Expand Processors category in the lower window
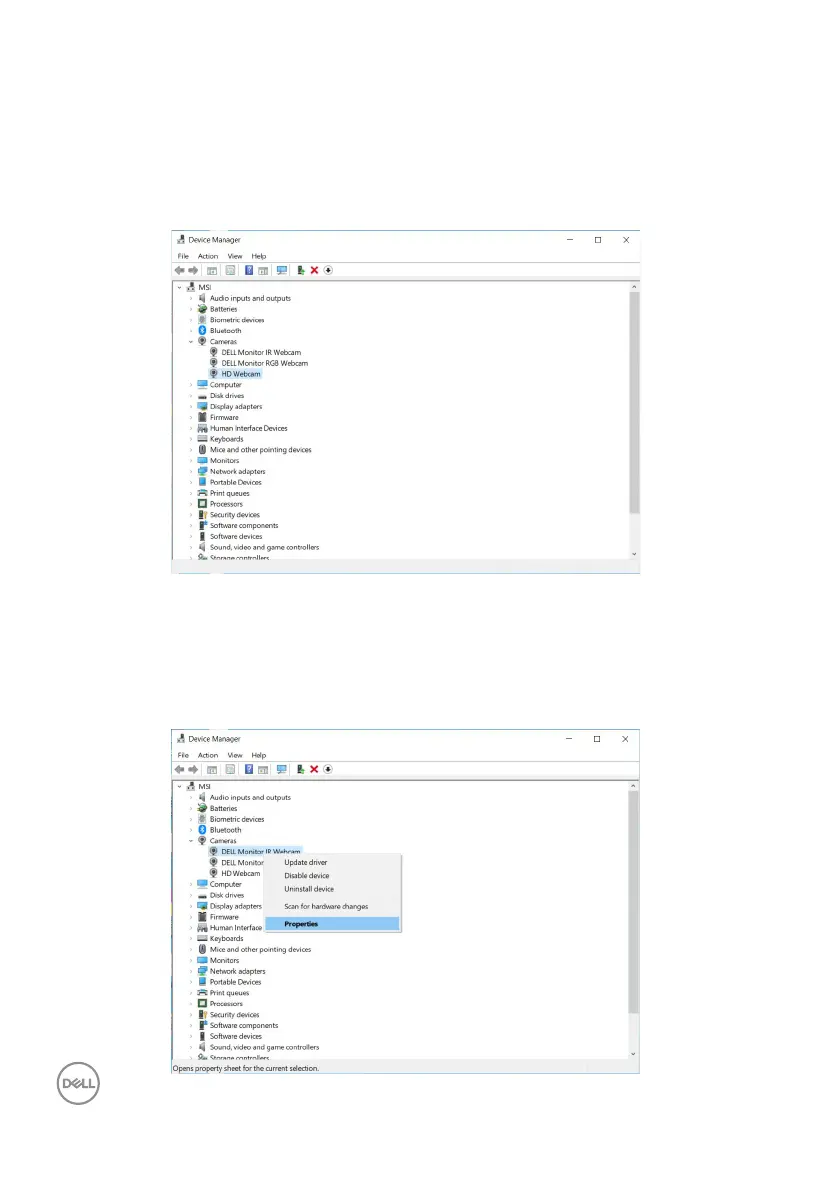840x1190 pixels. [x=191, y=1004]
